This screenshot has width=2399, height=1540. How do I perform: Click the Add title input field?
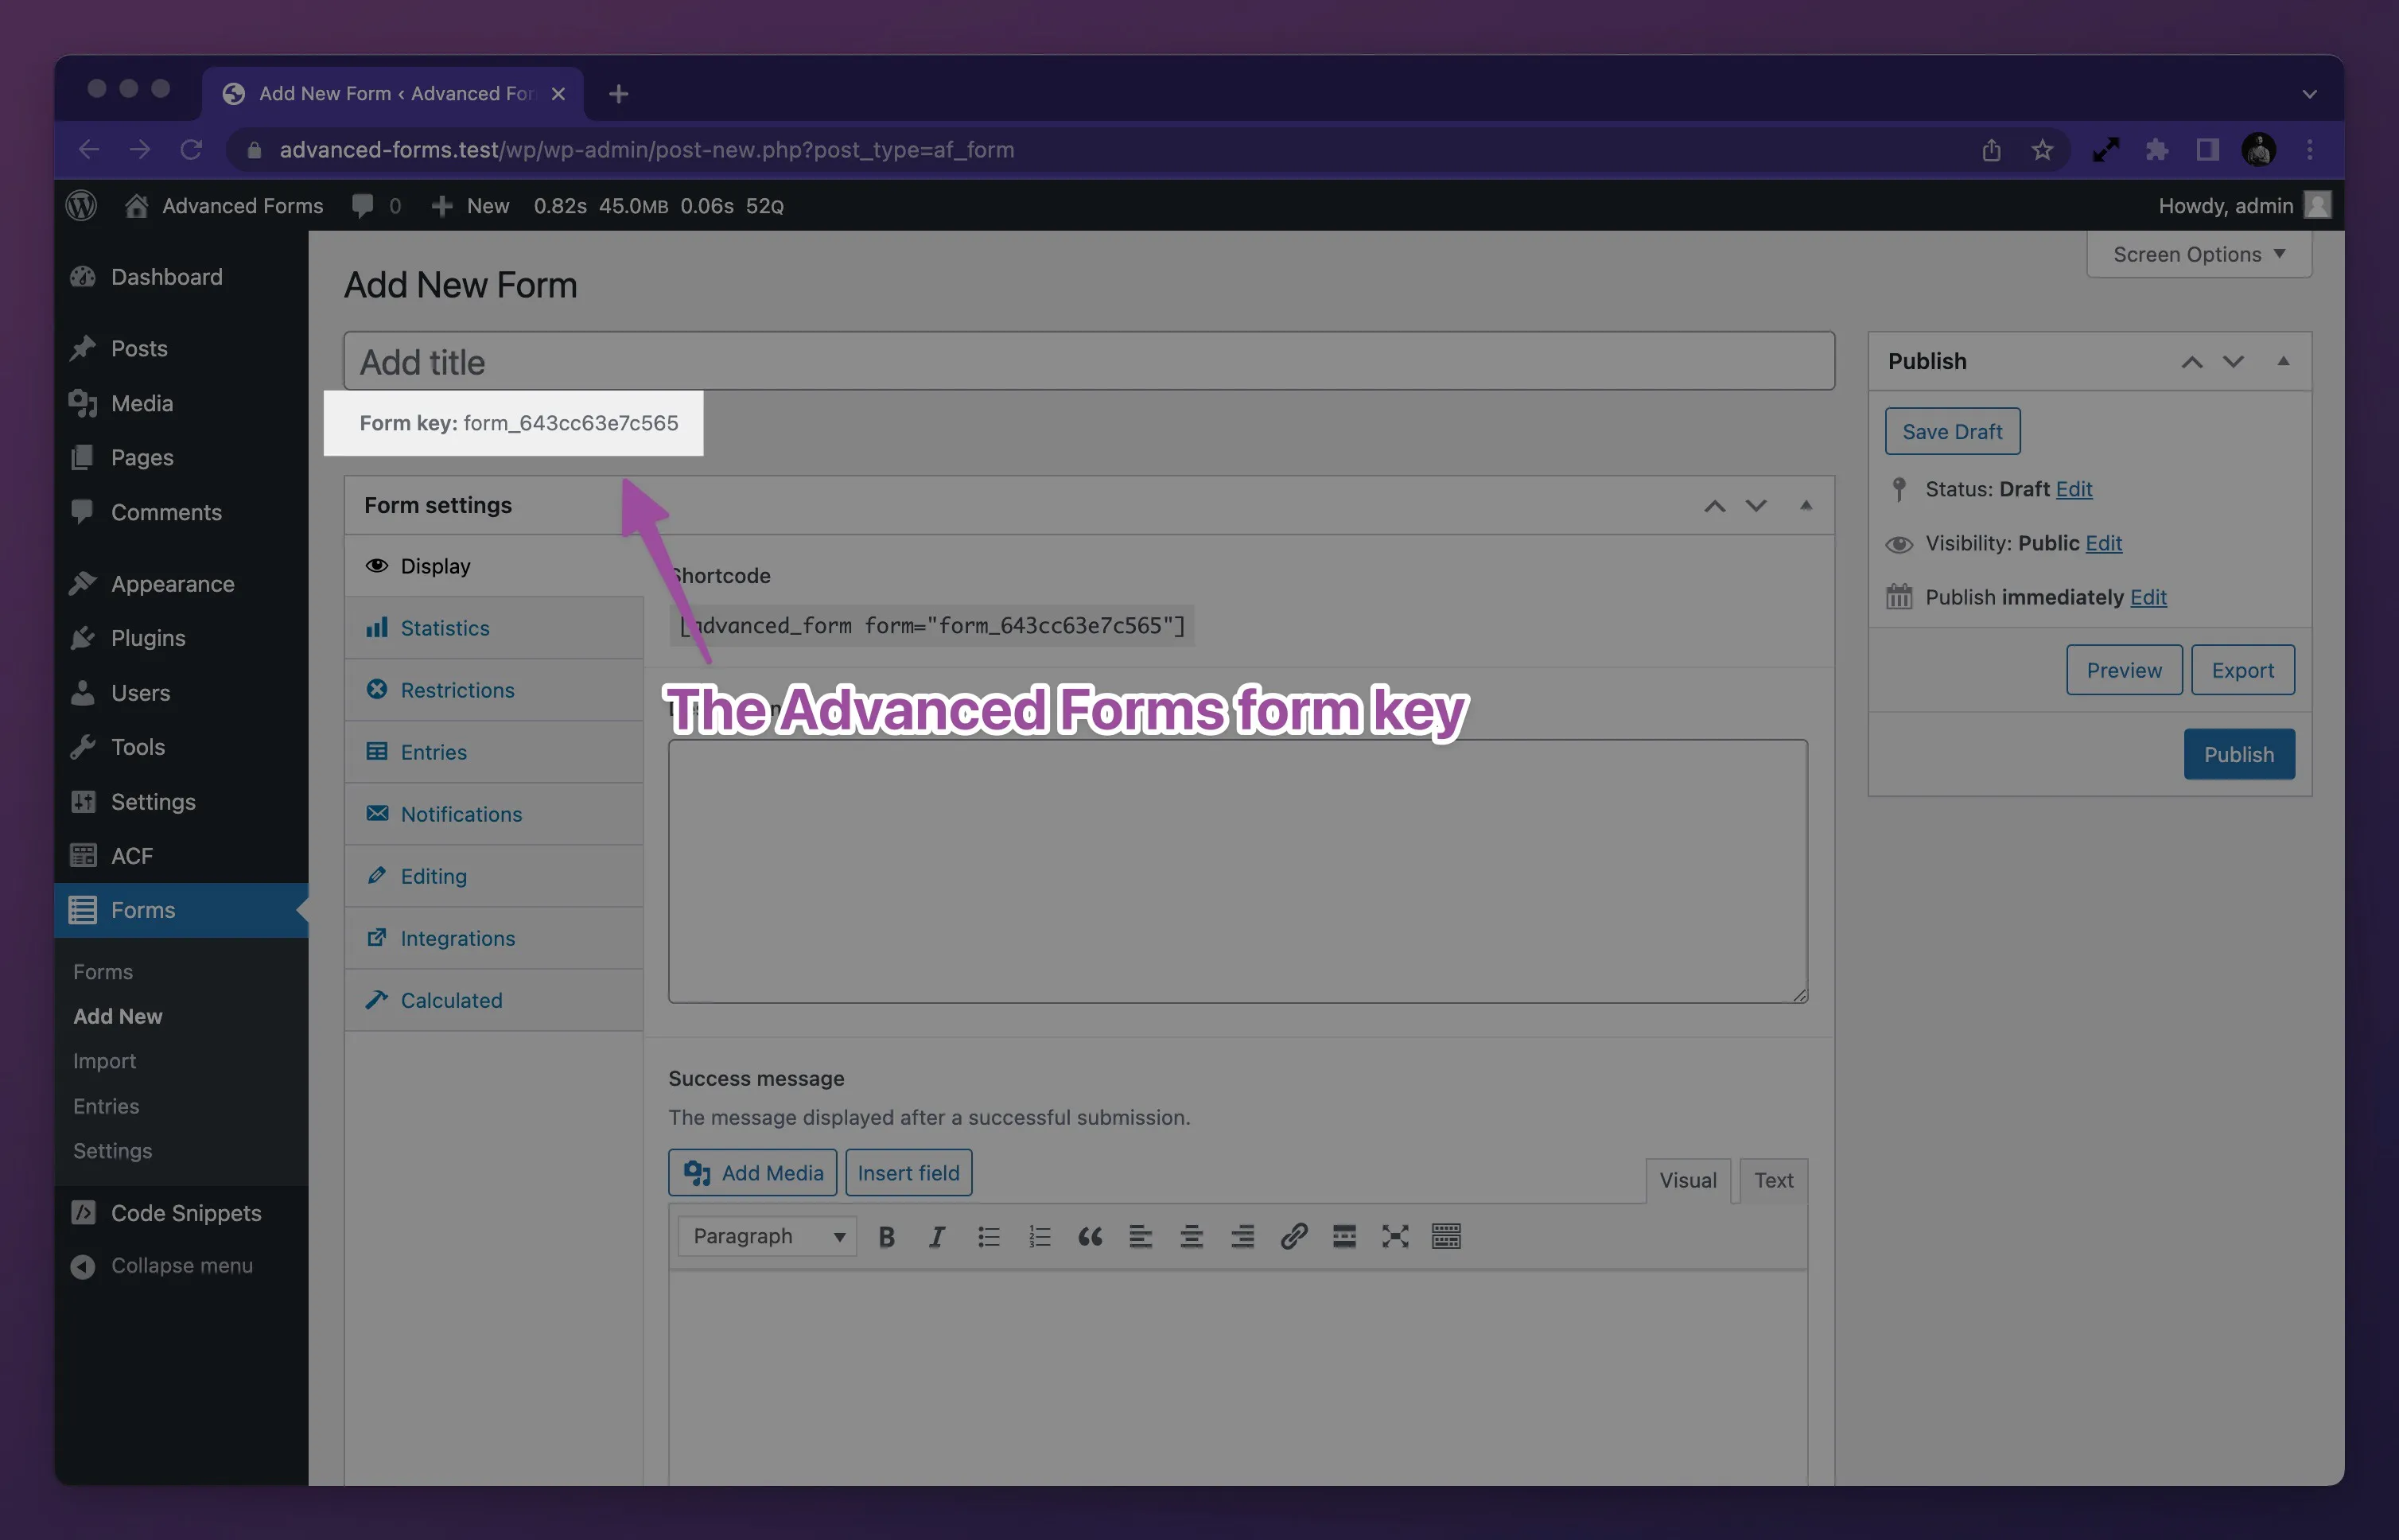click(1089, 362)
